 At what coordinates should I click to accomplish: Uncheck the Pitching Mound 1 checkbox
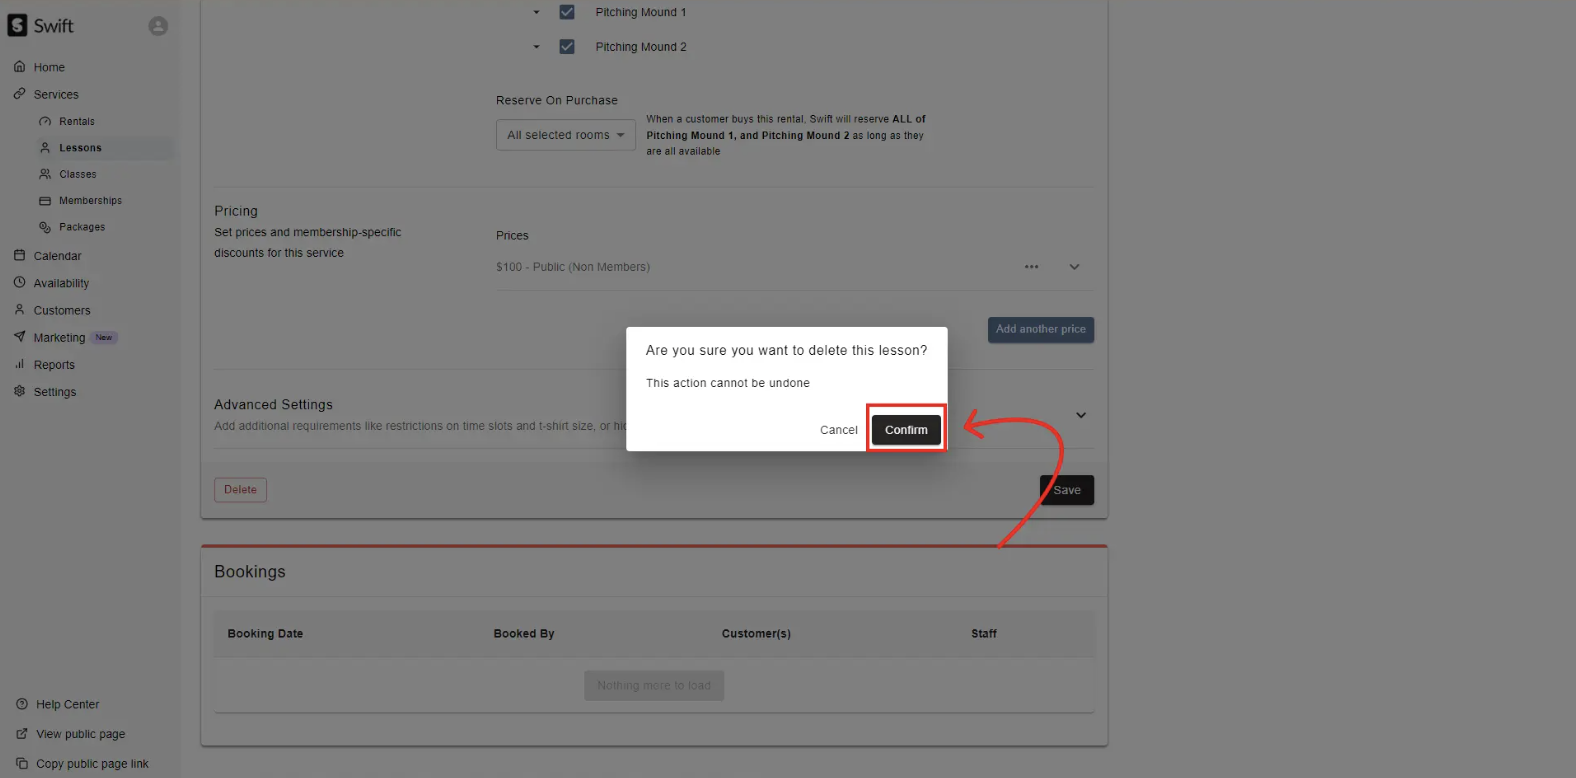click(x=567, y=12)
